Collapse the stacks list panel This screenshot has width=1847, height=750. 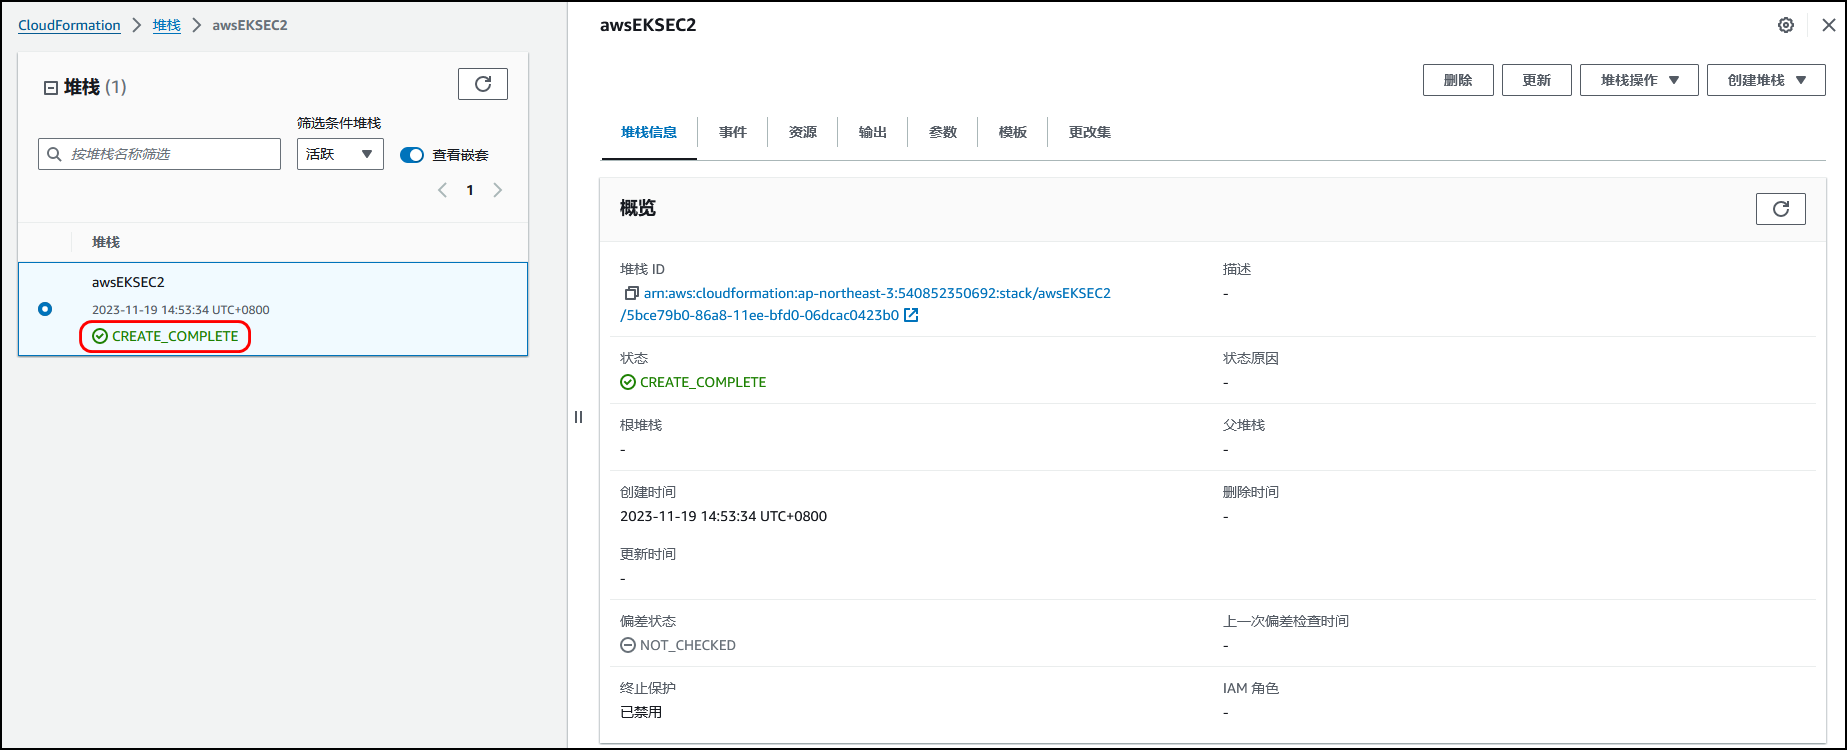(x=50, y=88)
